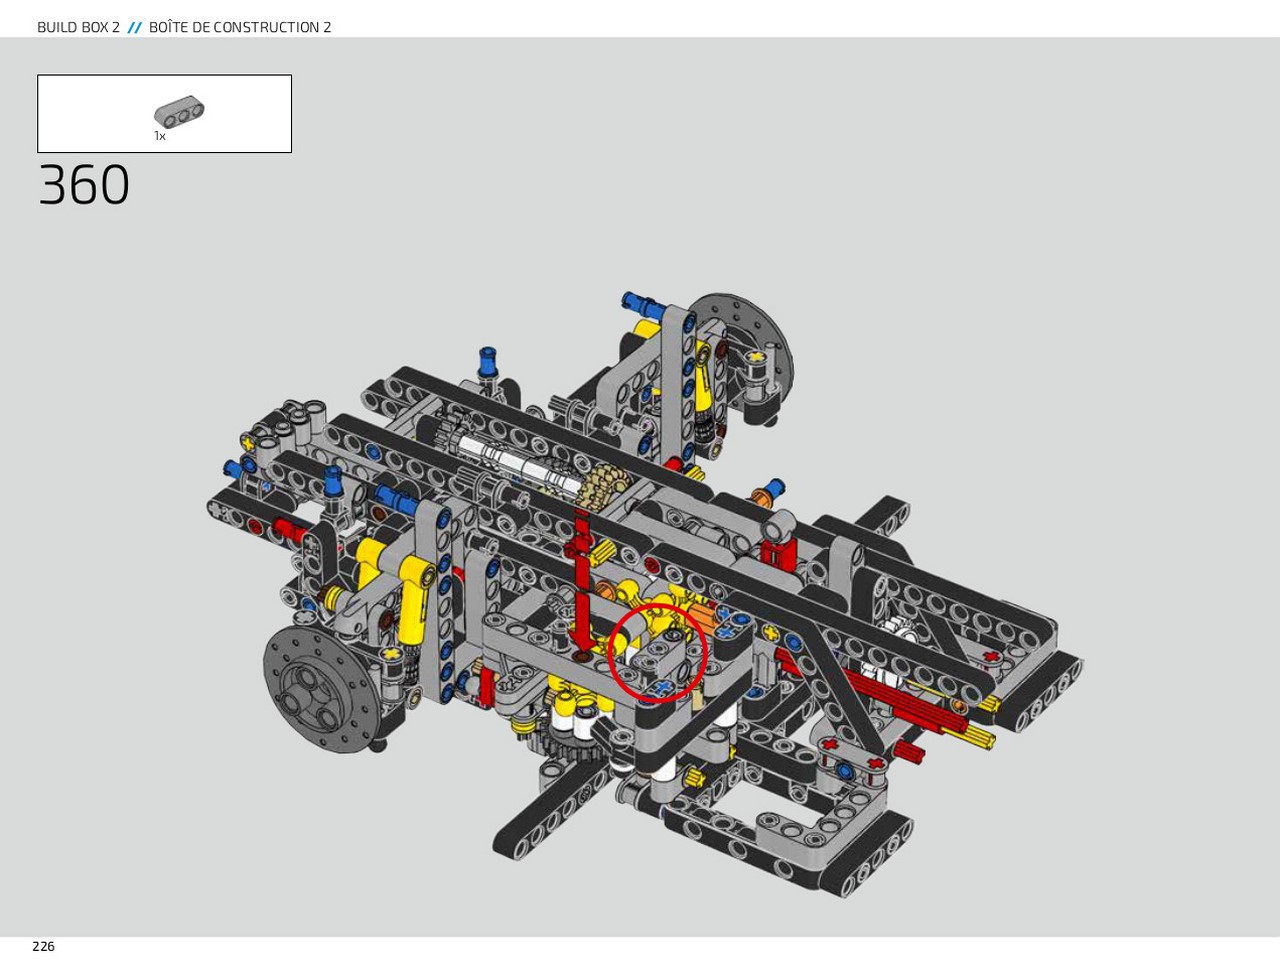
Task: Click the page number 226
Action: click(x=43, y=946)
